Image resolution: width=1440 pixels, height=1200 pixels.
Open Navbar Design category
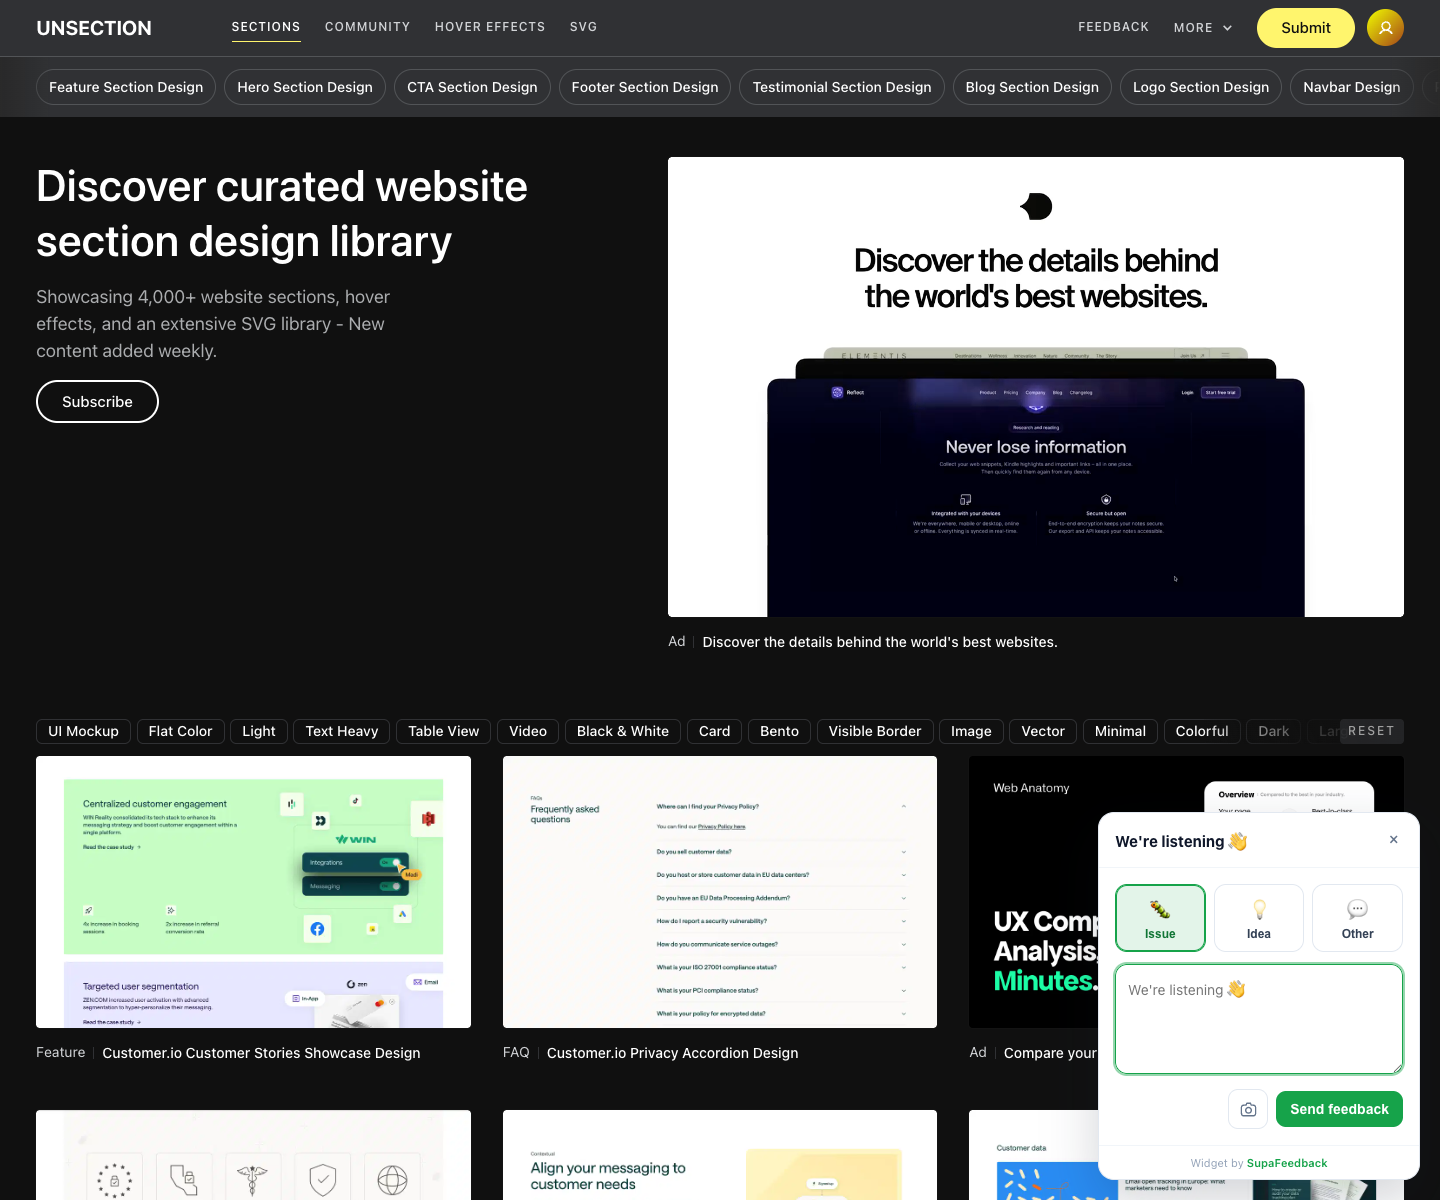pyautogui.click(x=1352, y=87)
